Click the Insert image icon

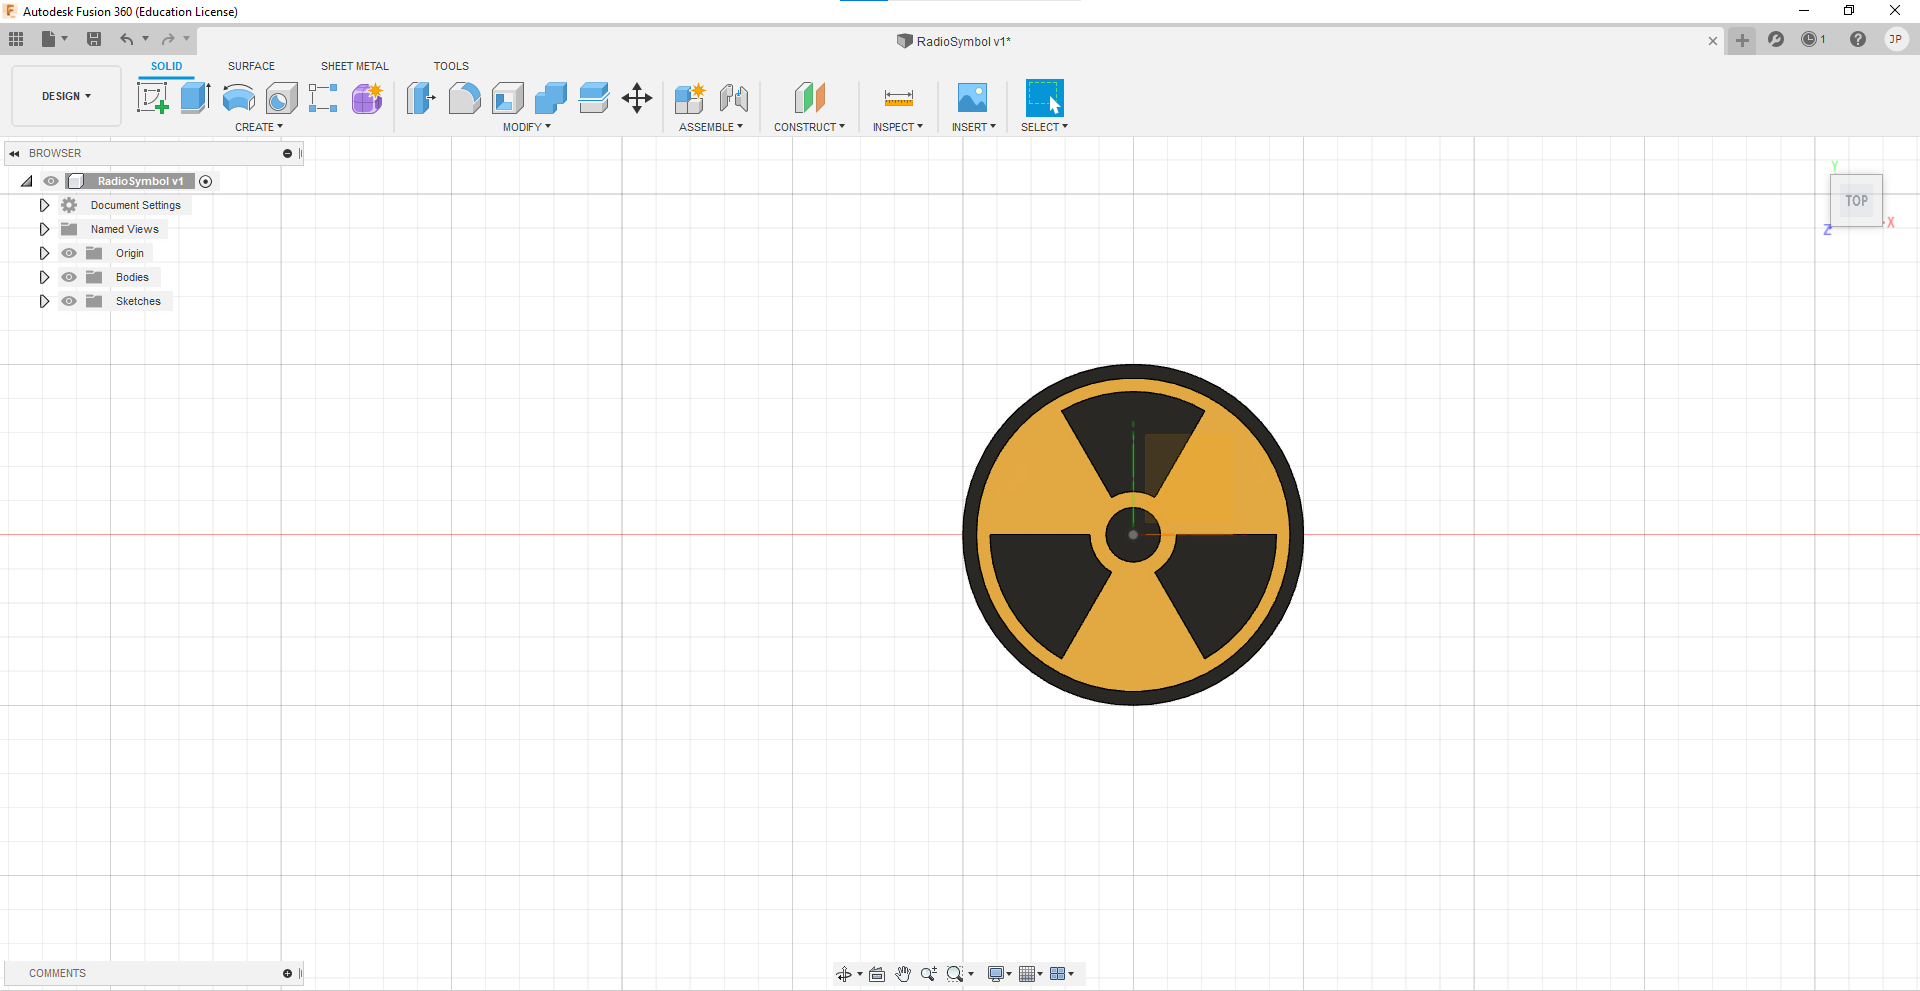point(972,98)
